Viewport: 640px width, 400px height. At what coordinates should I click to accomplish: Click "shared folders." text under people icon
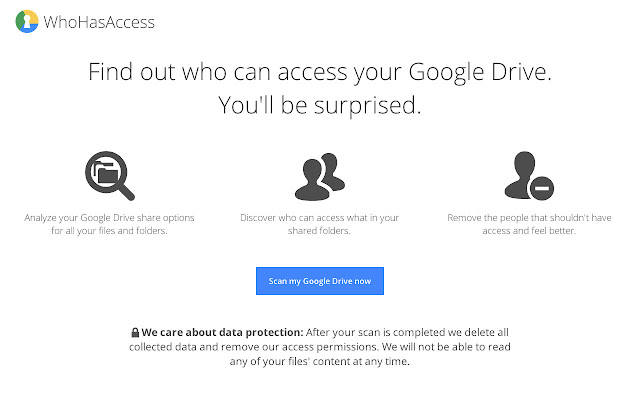319,231
